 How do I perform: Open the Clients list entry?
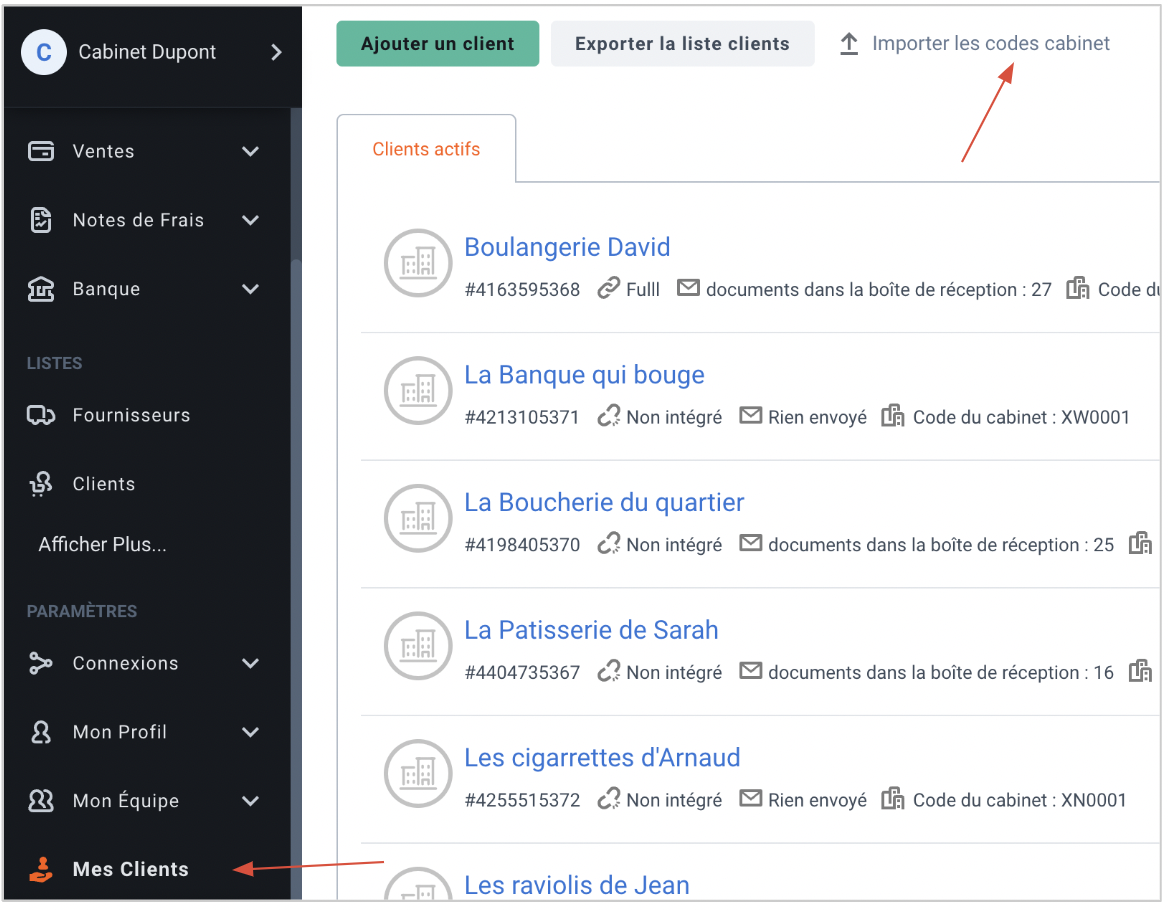click(x=104, y=484)
